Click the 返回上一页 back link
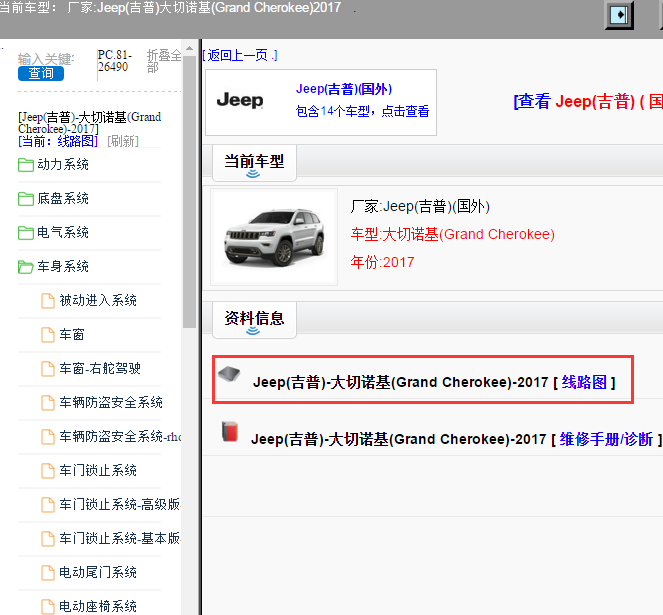 point(240,55)
